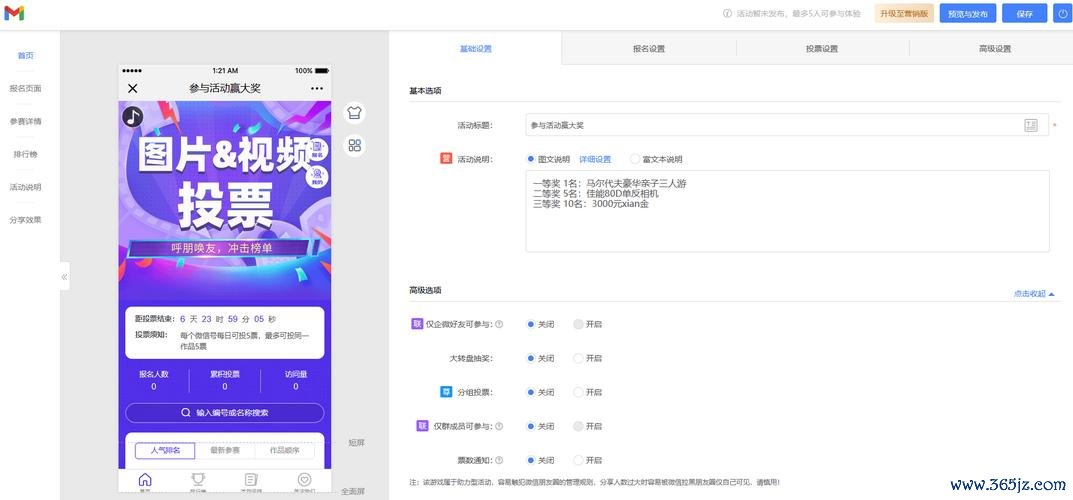Toggle the music note icon in preview
Viewport: 1073px width, 500px height.
tap(132, 116)
